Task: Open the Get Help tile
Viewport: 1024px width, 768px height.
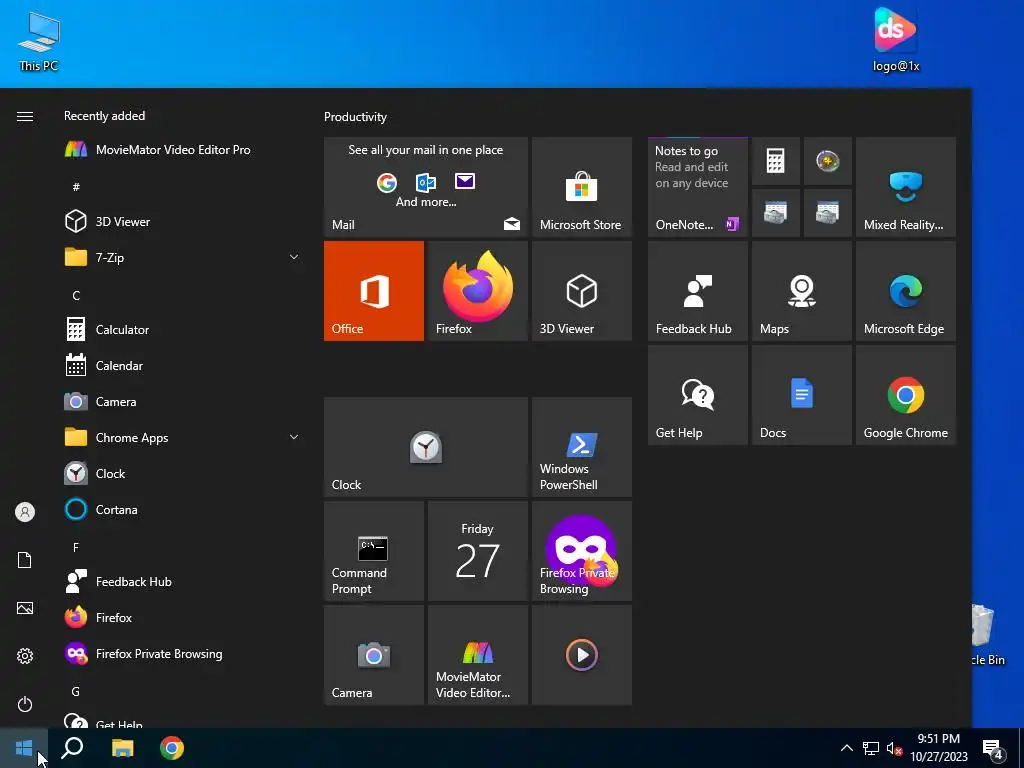Action: (x=697, y=395)
